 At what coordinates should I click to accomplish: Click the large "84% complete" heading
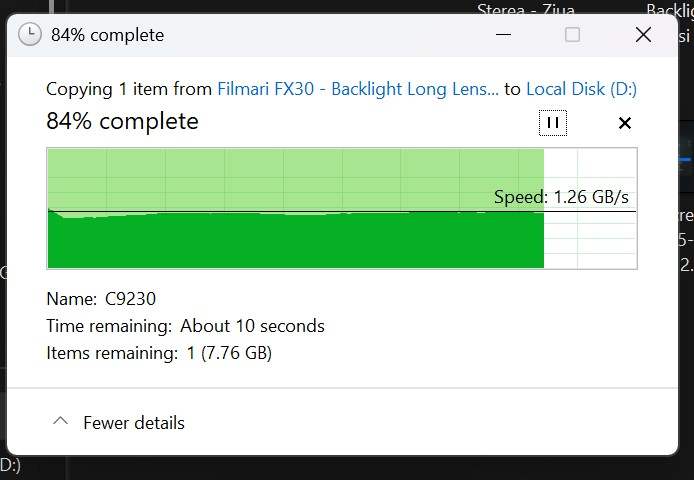[122, 122]
